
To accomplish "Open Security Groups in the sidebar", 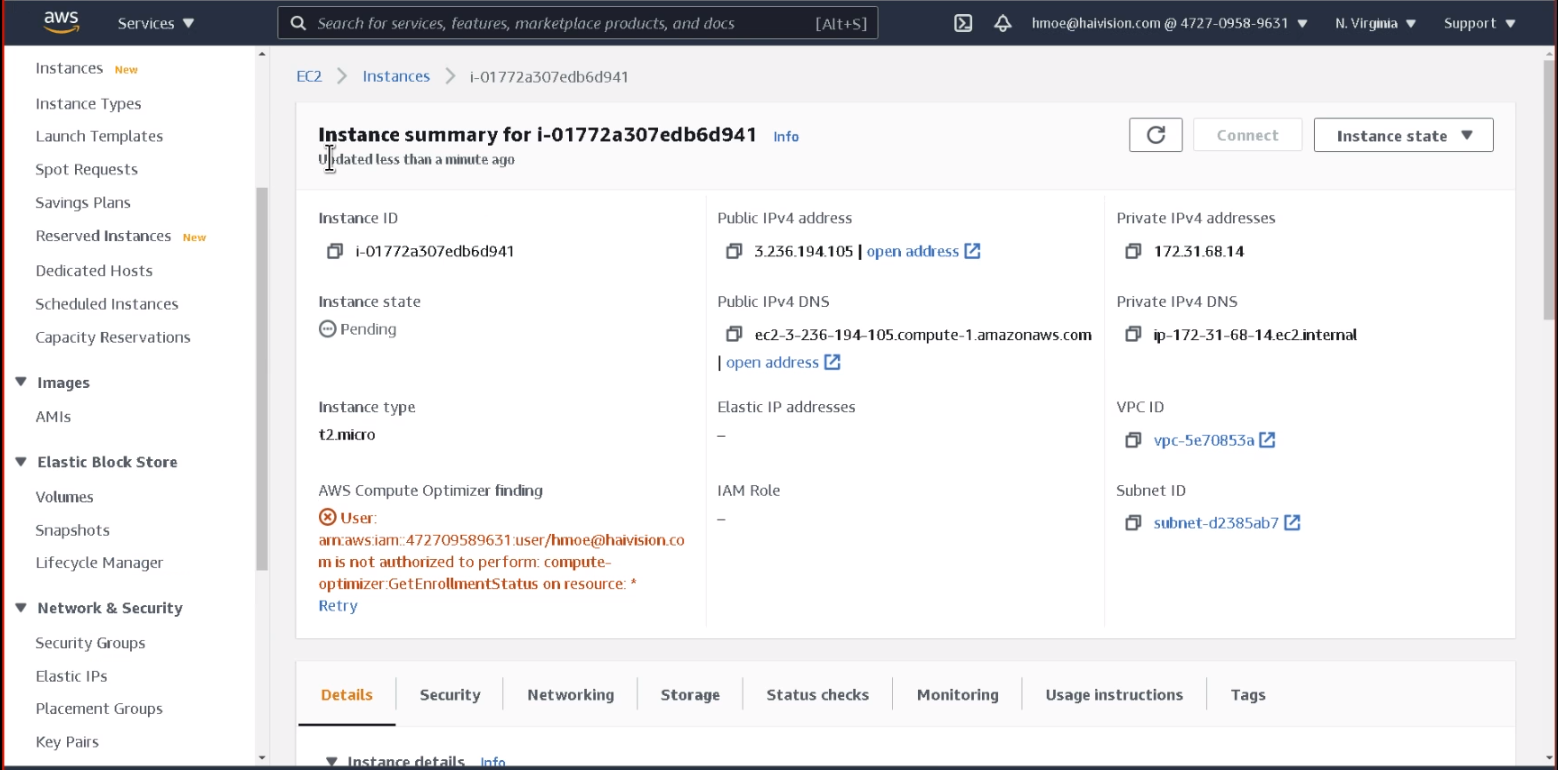I will [90, 643].
